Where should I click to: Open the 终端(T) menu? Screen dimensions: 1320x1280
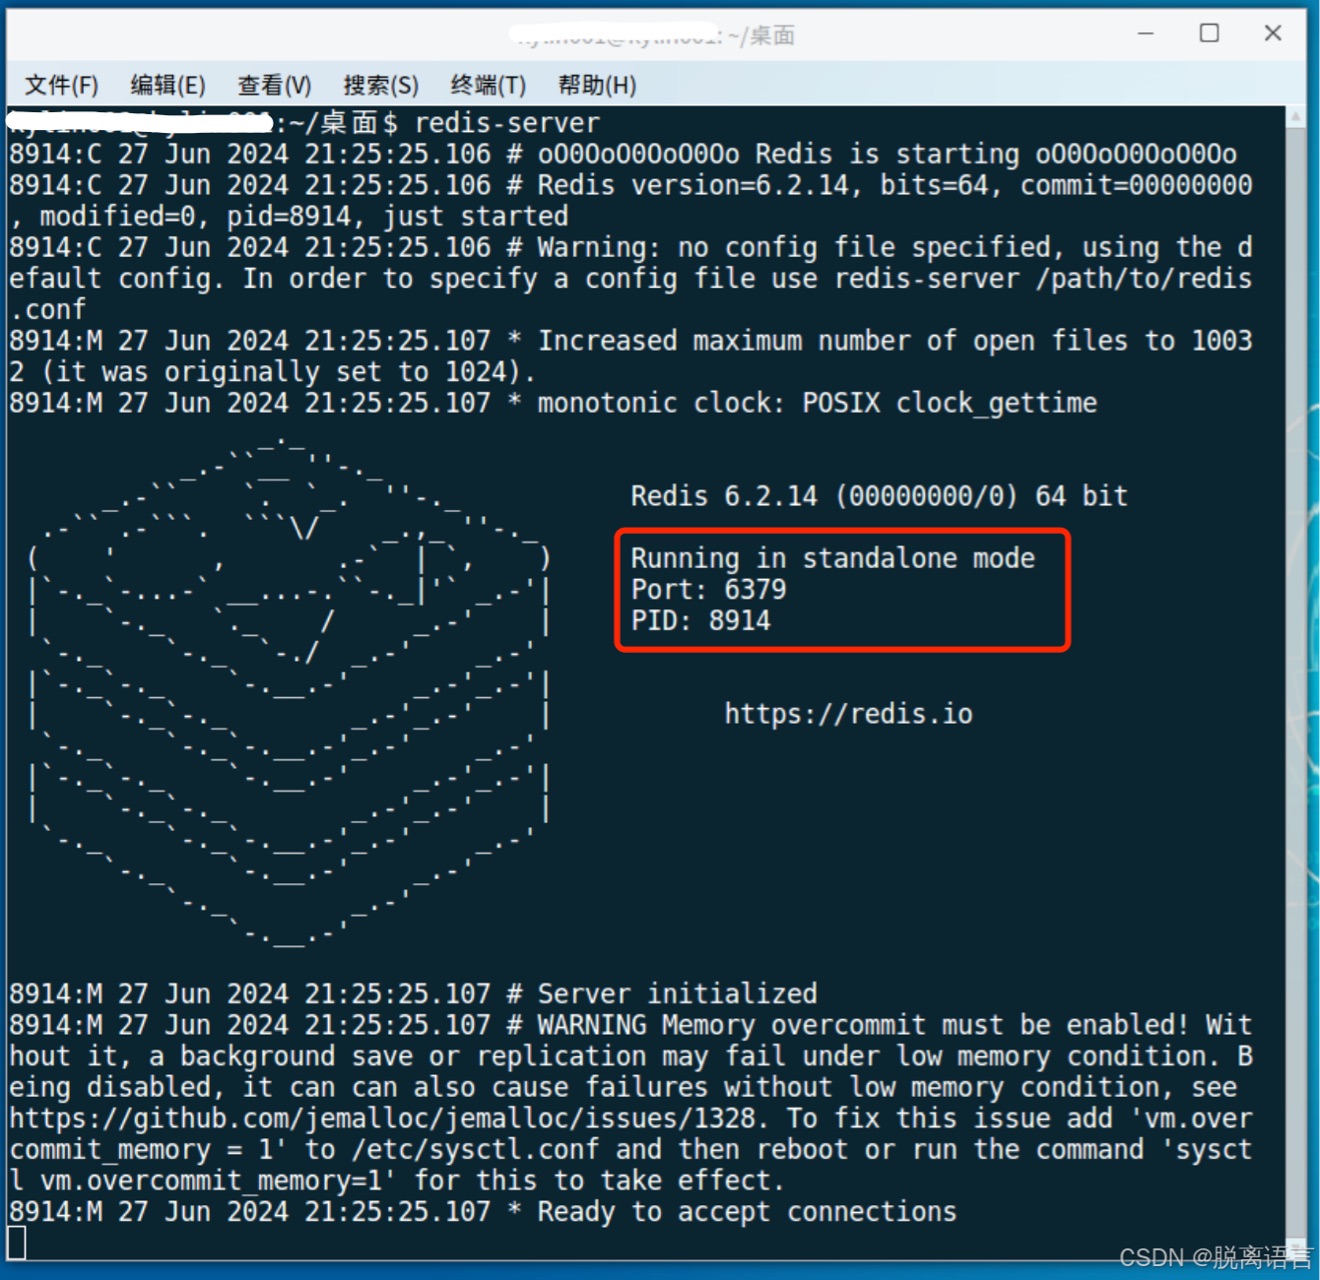pos(488,85)
